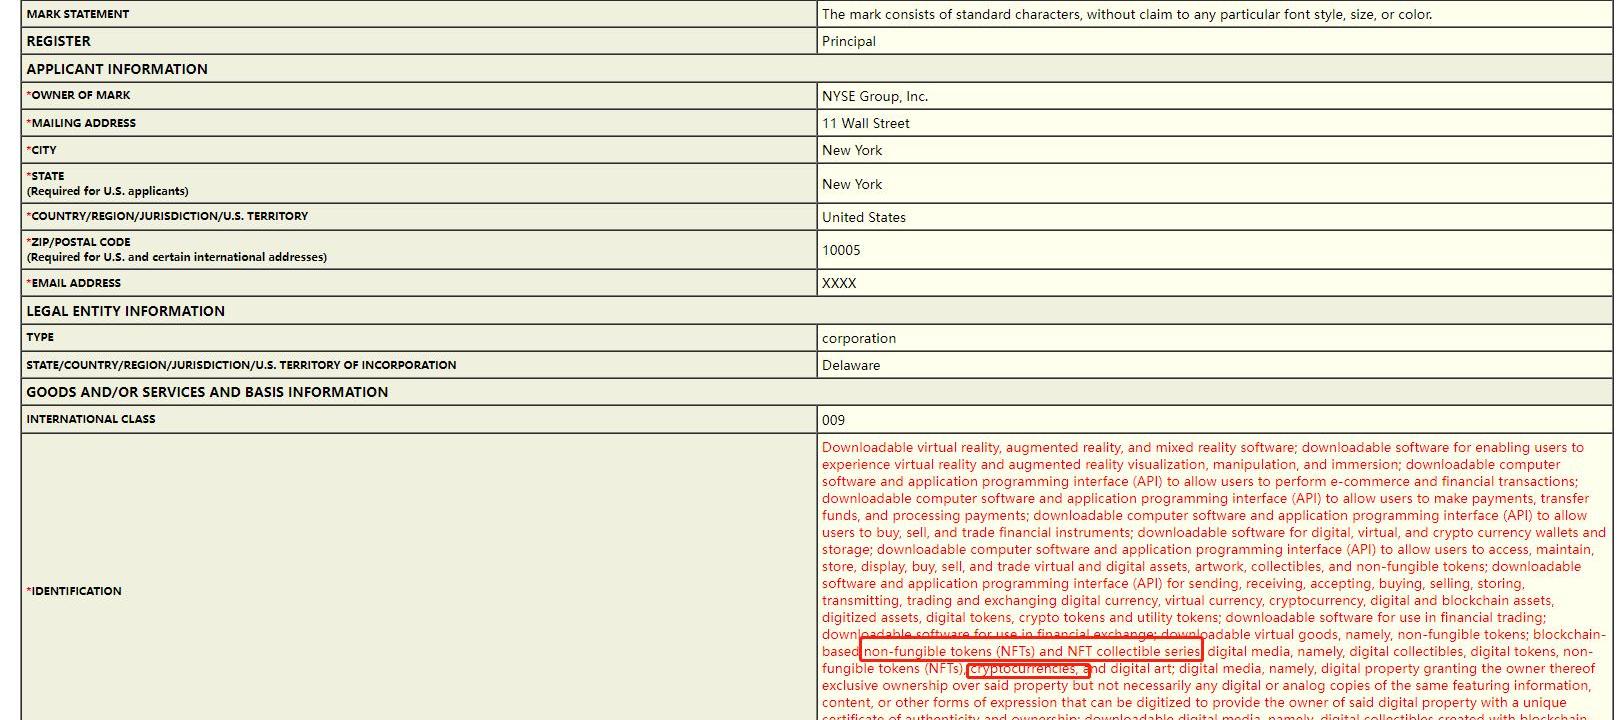This screenshot has height=720, width=1617.
Task: Select the corporation entity type value
Action: point(858,338)
